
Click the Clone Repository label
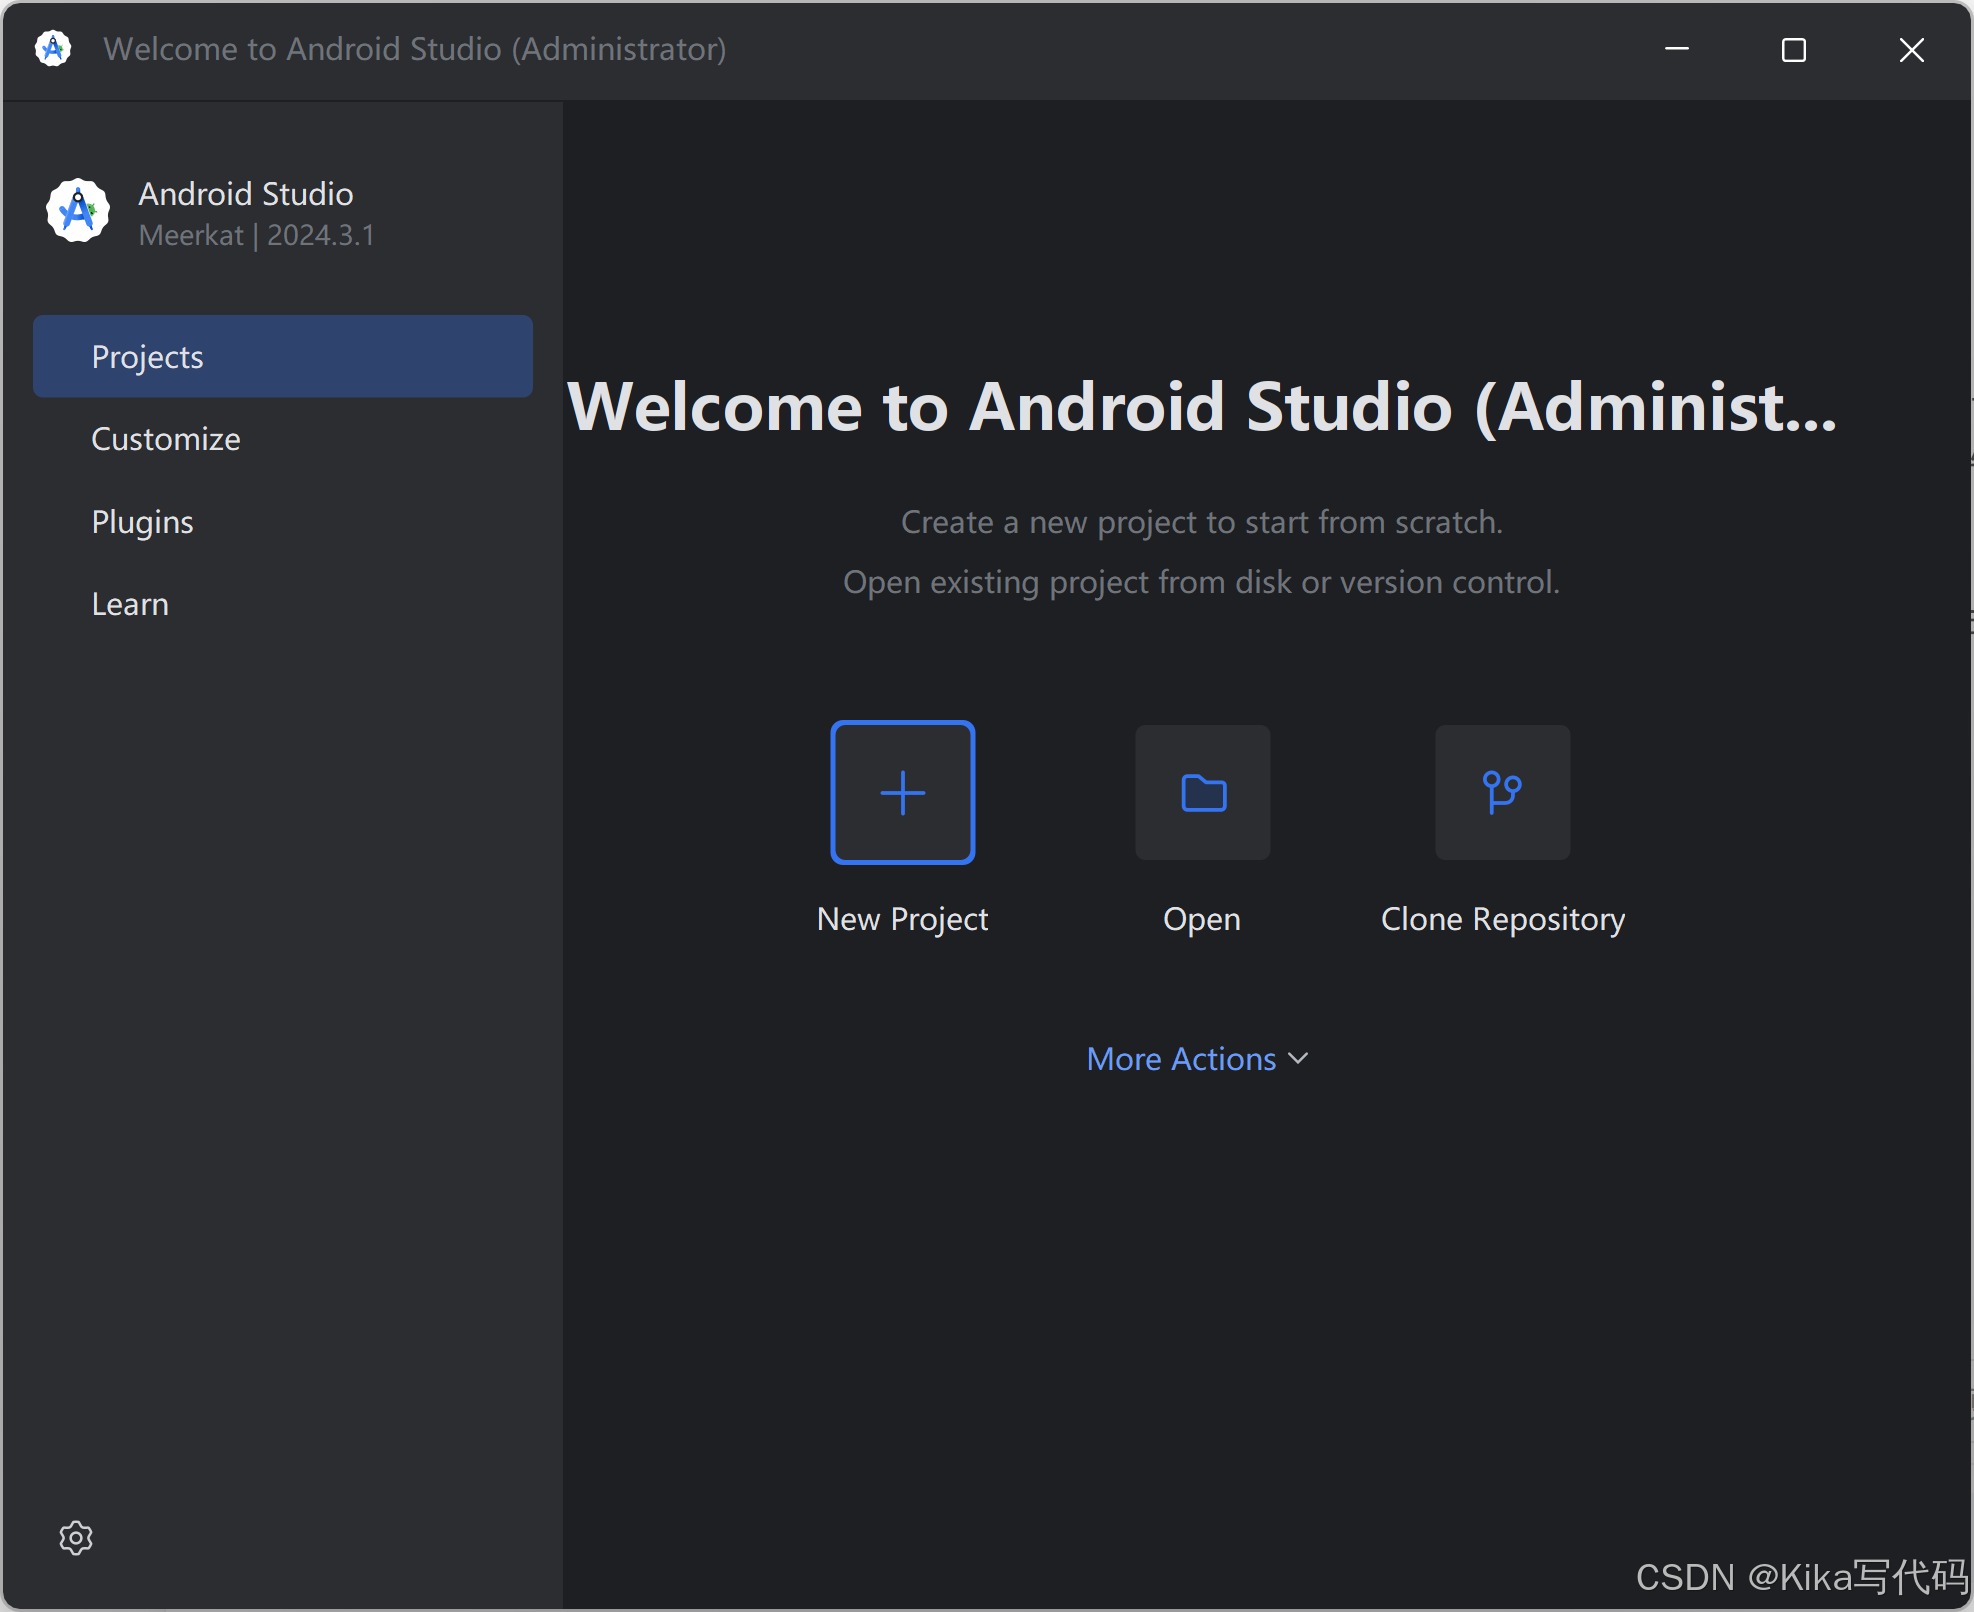pos(1502,919)
